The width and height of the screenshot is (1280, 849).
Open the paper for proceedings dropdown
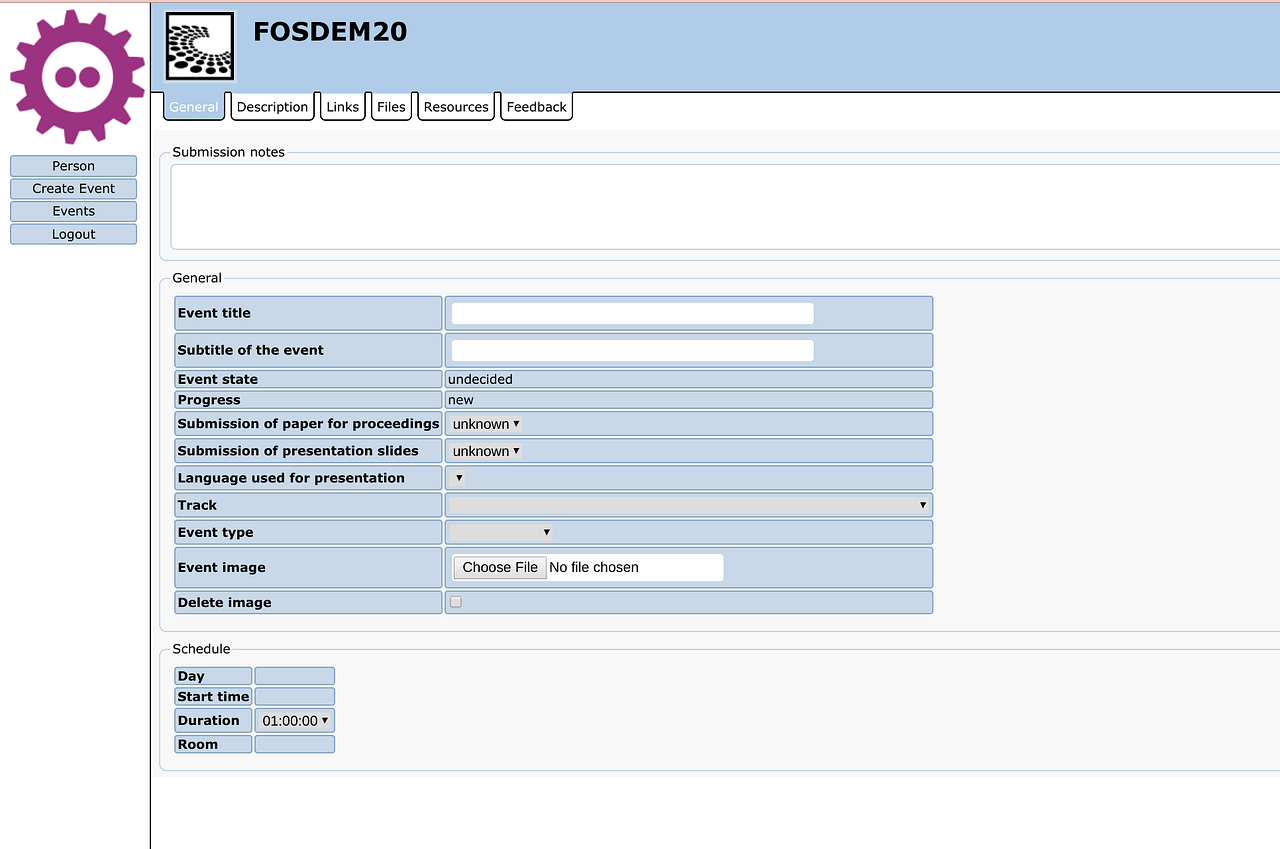pyautogui.click(x=486, y=424)
